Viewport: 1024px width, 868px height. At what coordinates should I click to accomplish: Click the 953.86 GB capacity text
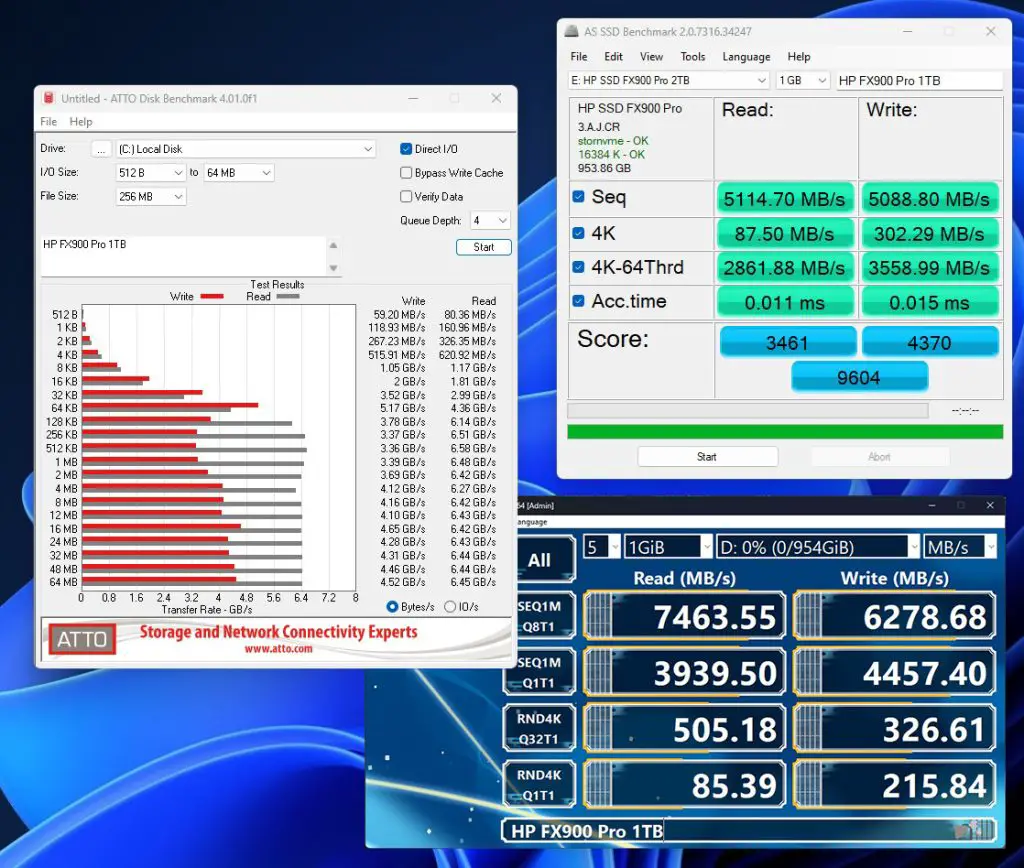pos(604,168)
